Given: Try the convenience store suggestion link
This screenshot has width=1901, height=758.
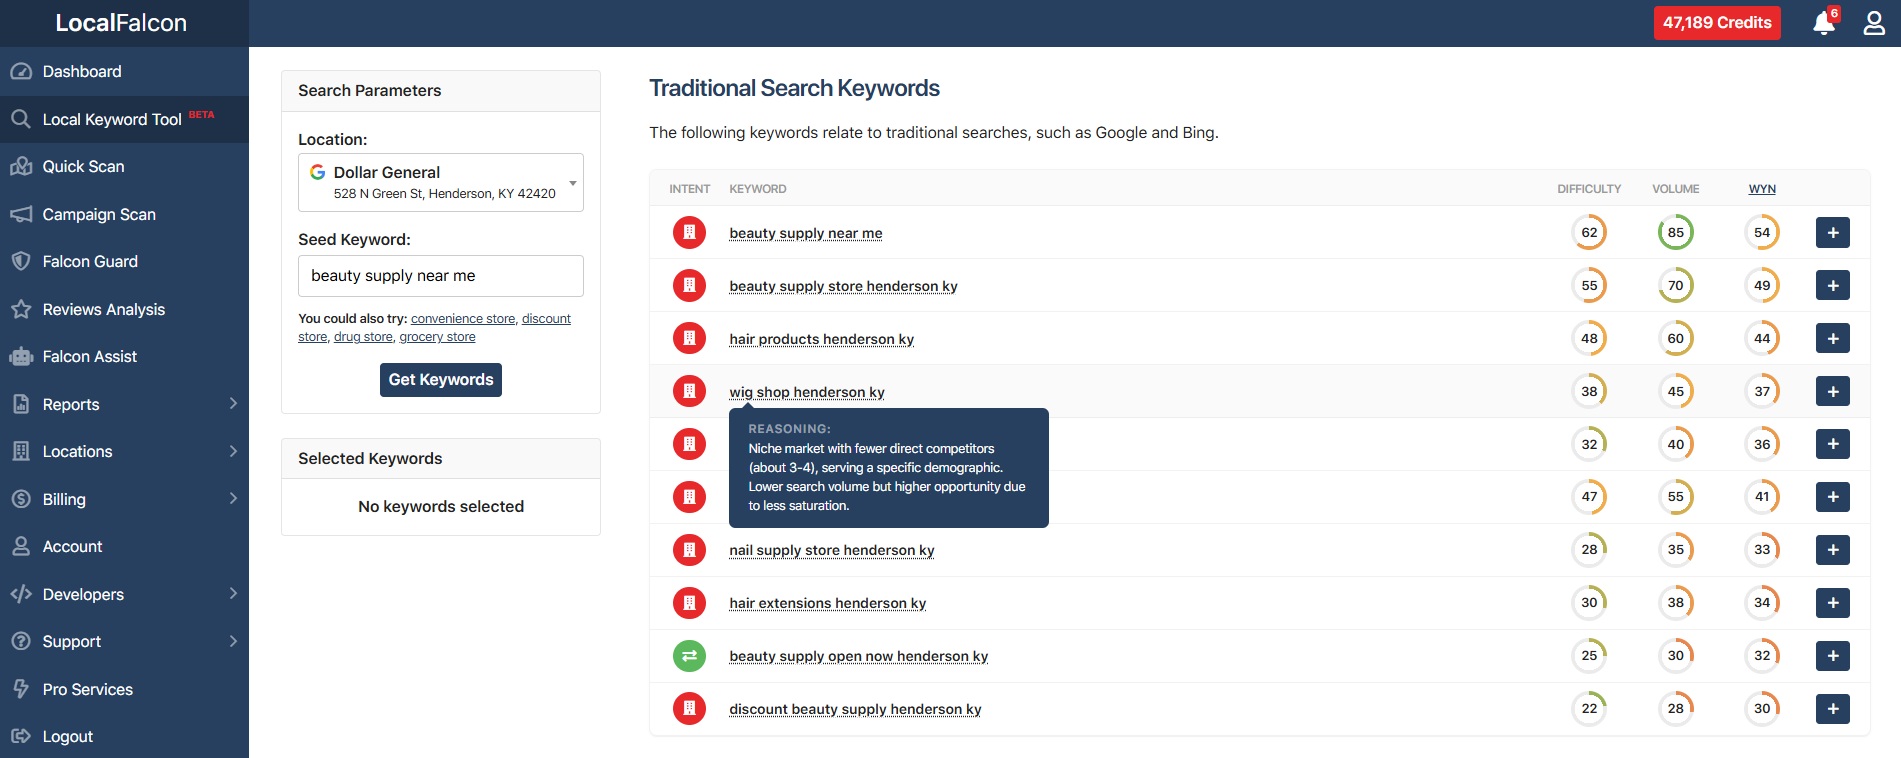Looking at the screenshot, I should pos(463,319).
